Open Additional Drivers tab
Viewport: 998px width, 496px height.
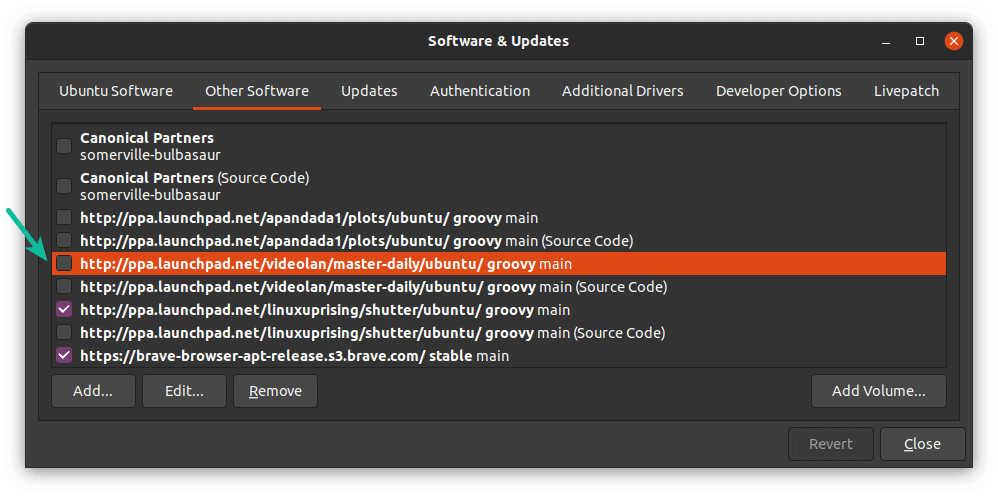coord(622,91)
